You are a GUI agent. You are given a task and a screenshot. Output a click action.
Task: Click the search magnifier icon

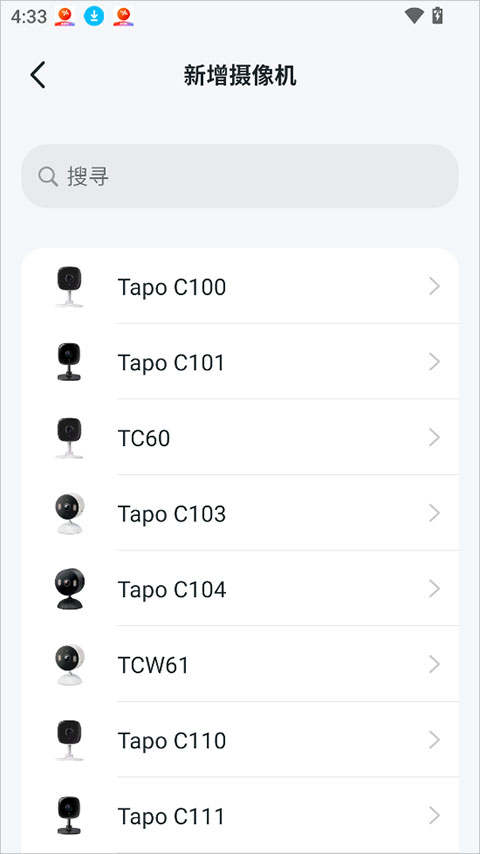[48, 176]
